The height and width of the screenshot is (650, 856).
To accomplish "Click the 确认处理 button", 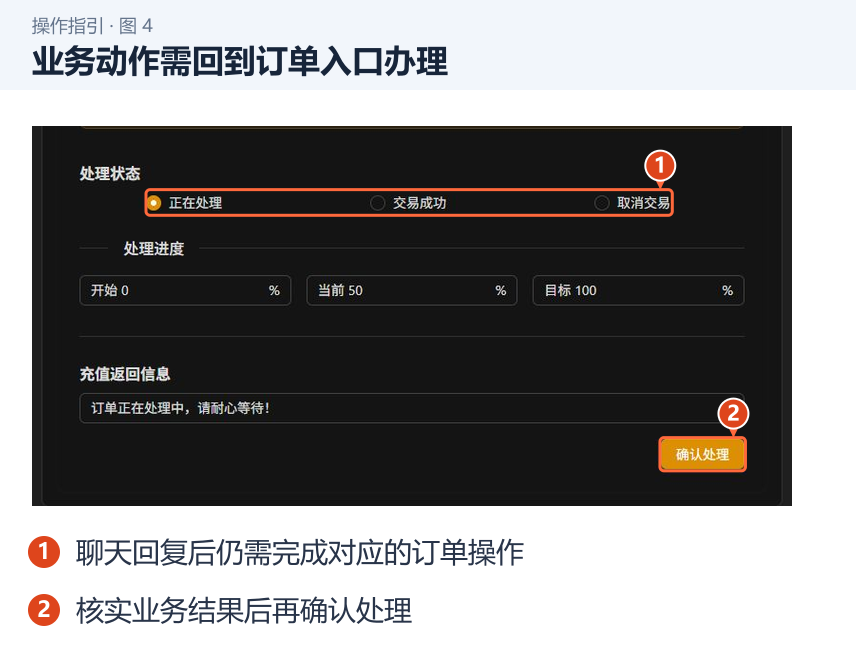I will [702, 455].
